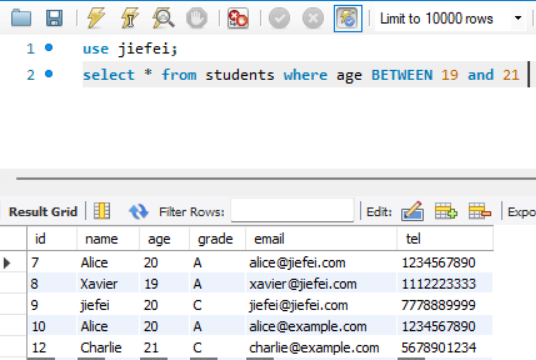Select age cell 21 for Charlie
The height and width of the screenshot is (360, 536).
[x=164, y=348]
